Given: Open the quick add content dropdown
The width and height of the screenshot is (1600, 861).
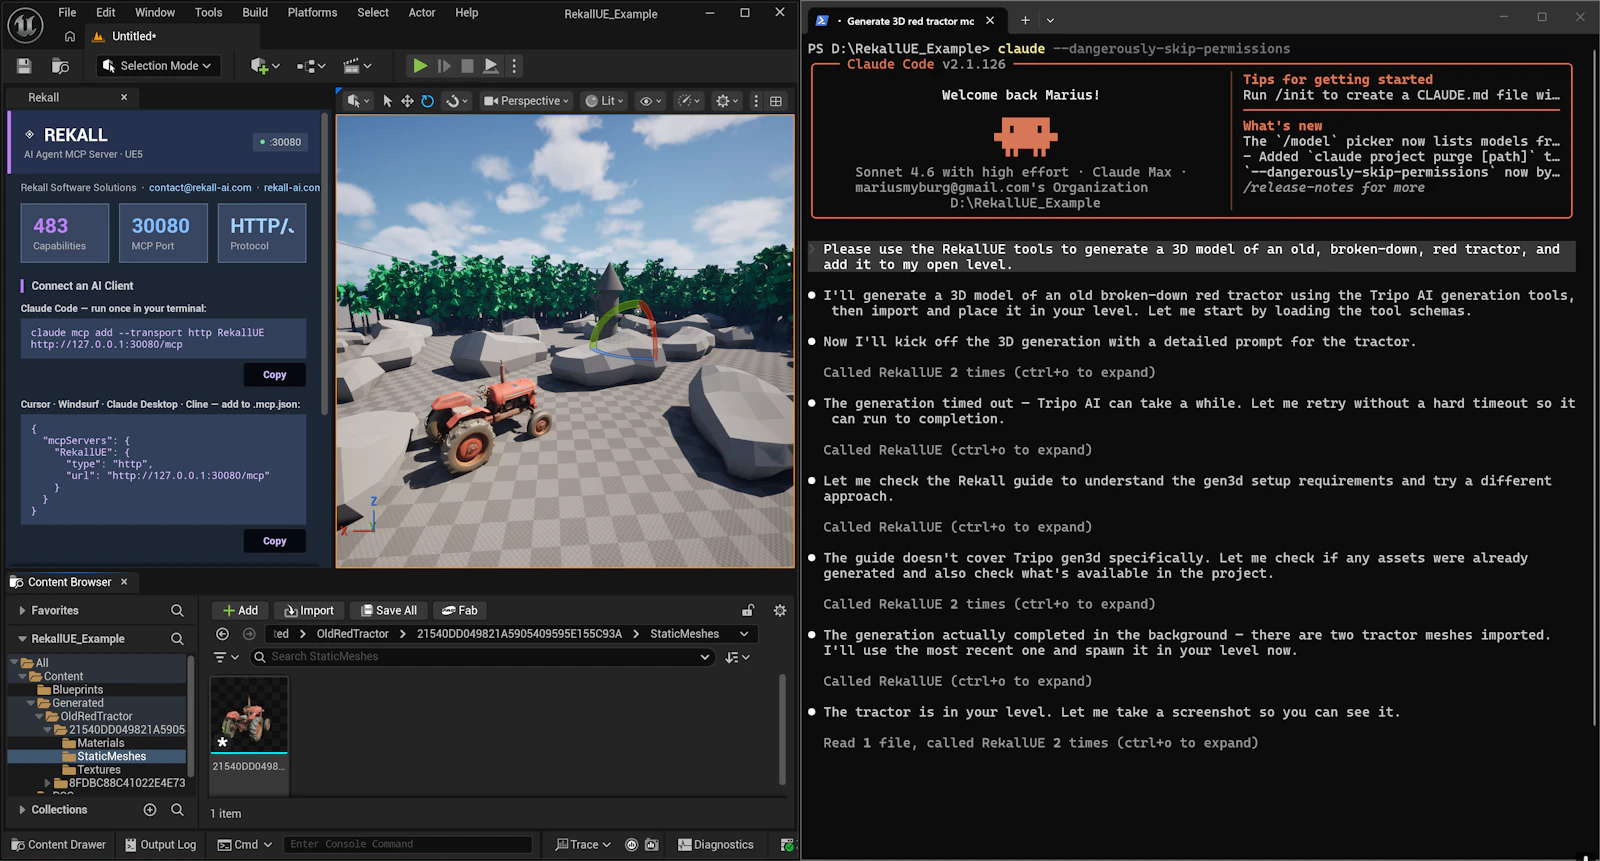Looking at the screenshot, I should click(x=265, y=66).
